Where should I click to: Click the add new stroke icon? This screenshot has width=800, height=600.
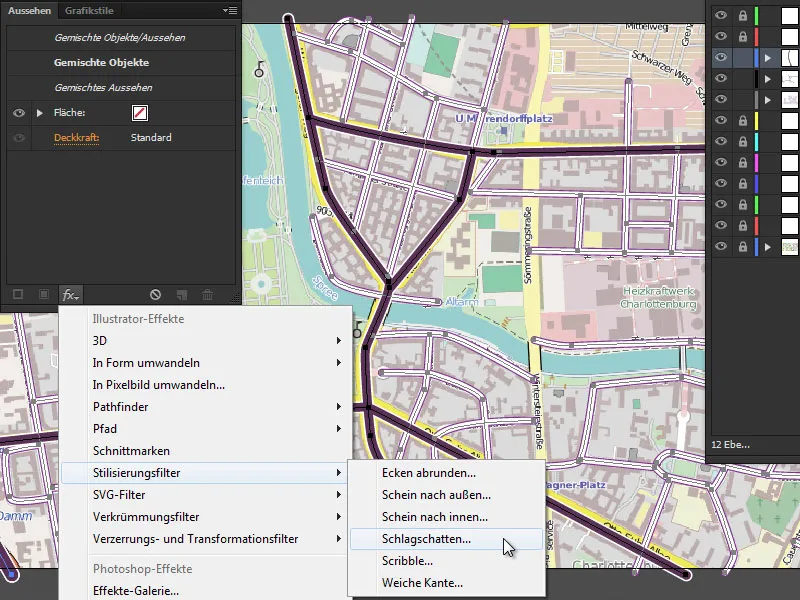pos(18,295)
